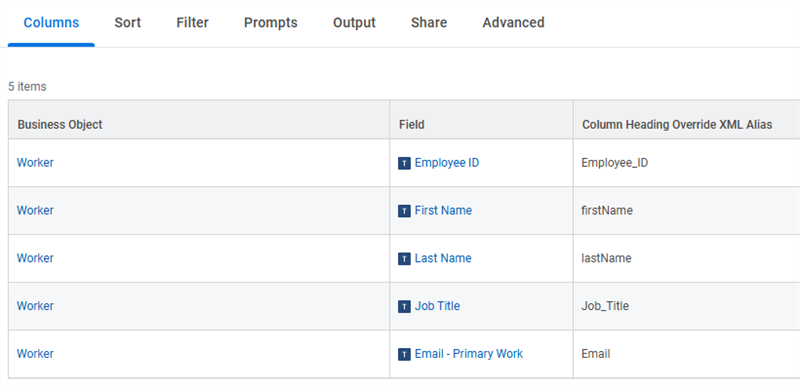The image size is (800, 390).
Task: Click the text-type icon beside Email - Primary Work
Action: click(404, 354)
